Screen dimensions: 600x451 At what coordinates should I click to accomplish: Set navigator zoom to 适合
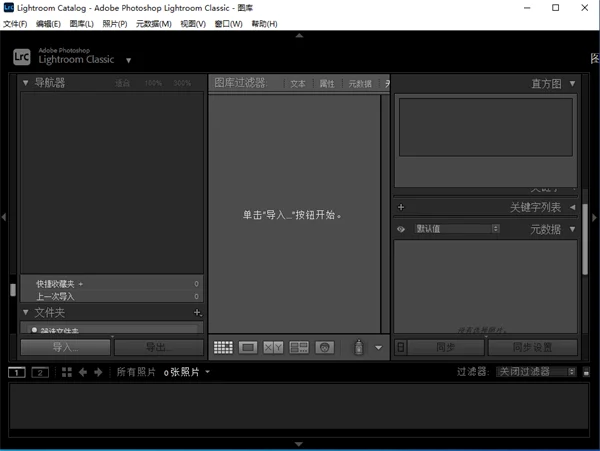122,83
